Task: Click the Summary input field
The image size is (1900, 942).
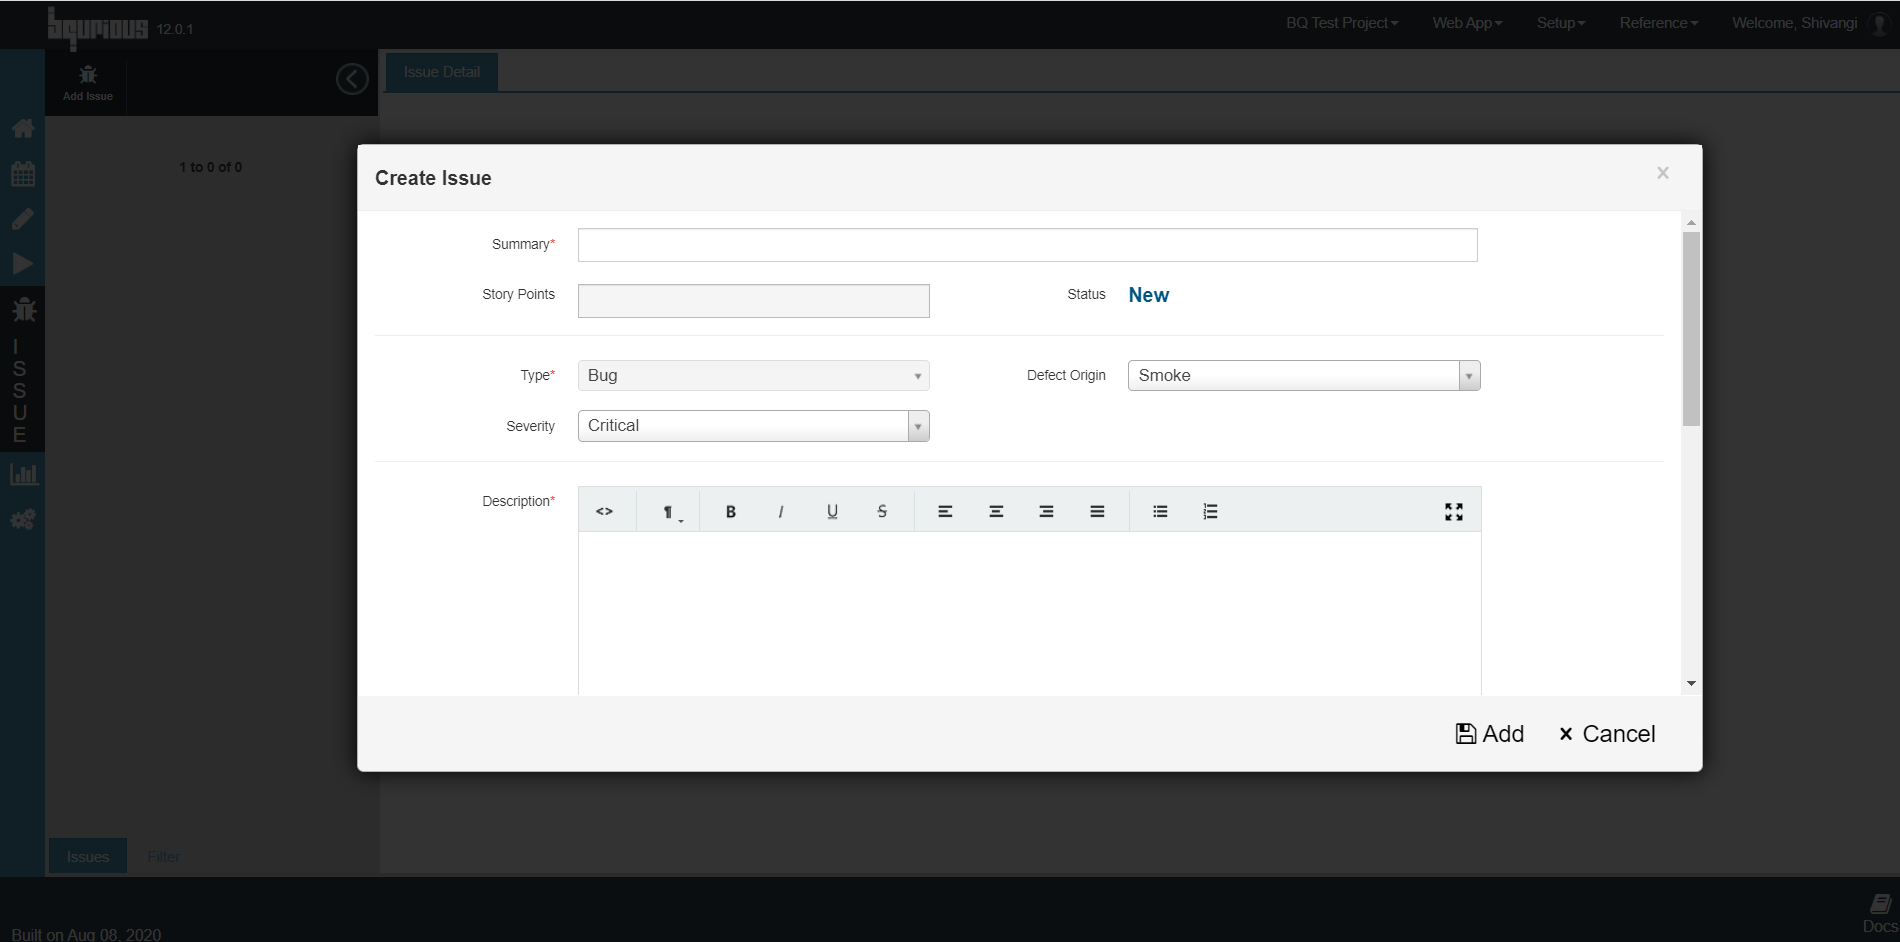Action: coord(1028,245)
